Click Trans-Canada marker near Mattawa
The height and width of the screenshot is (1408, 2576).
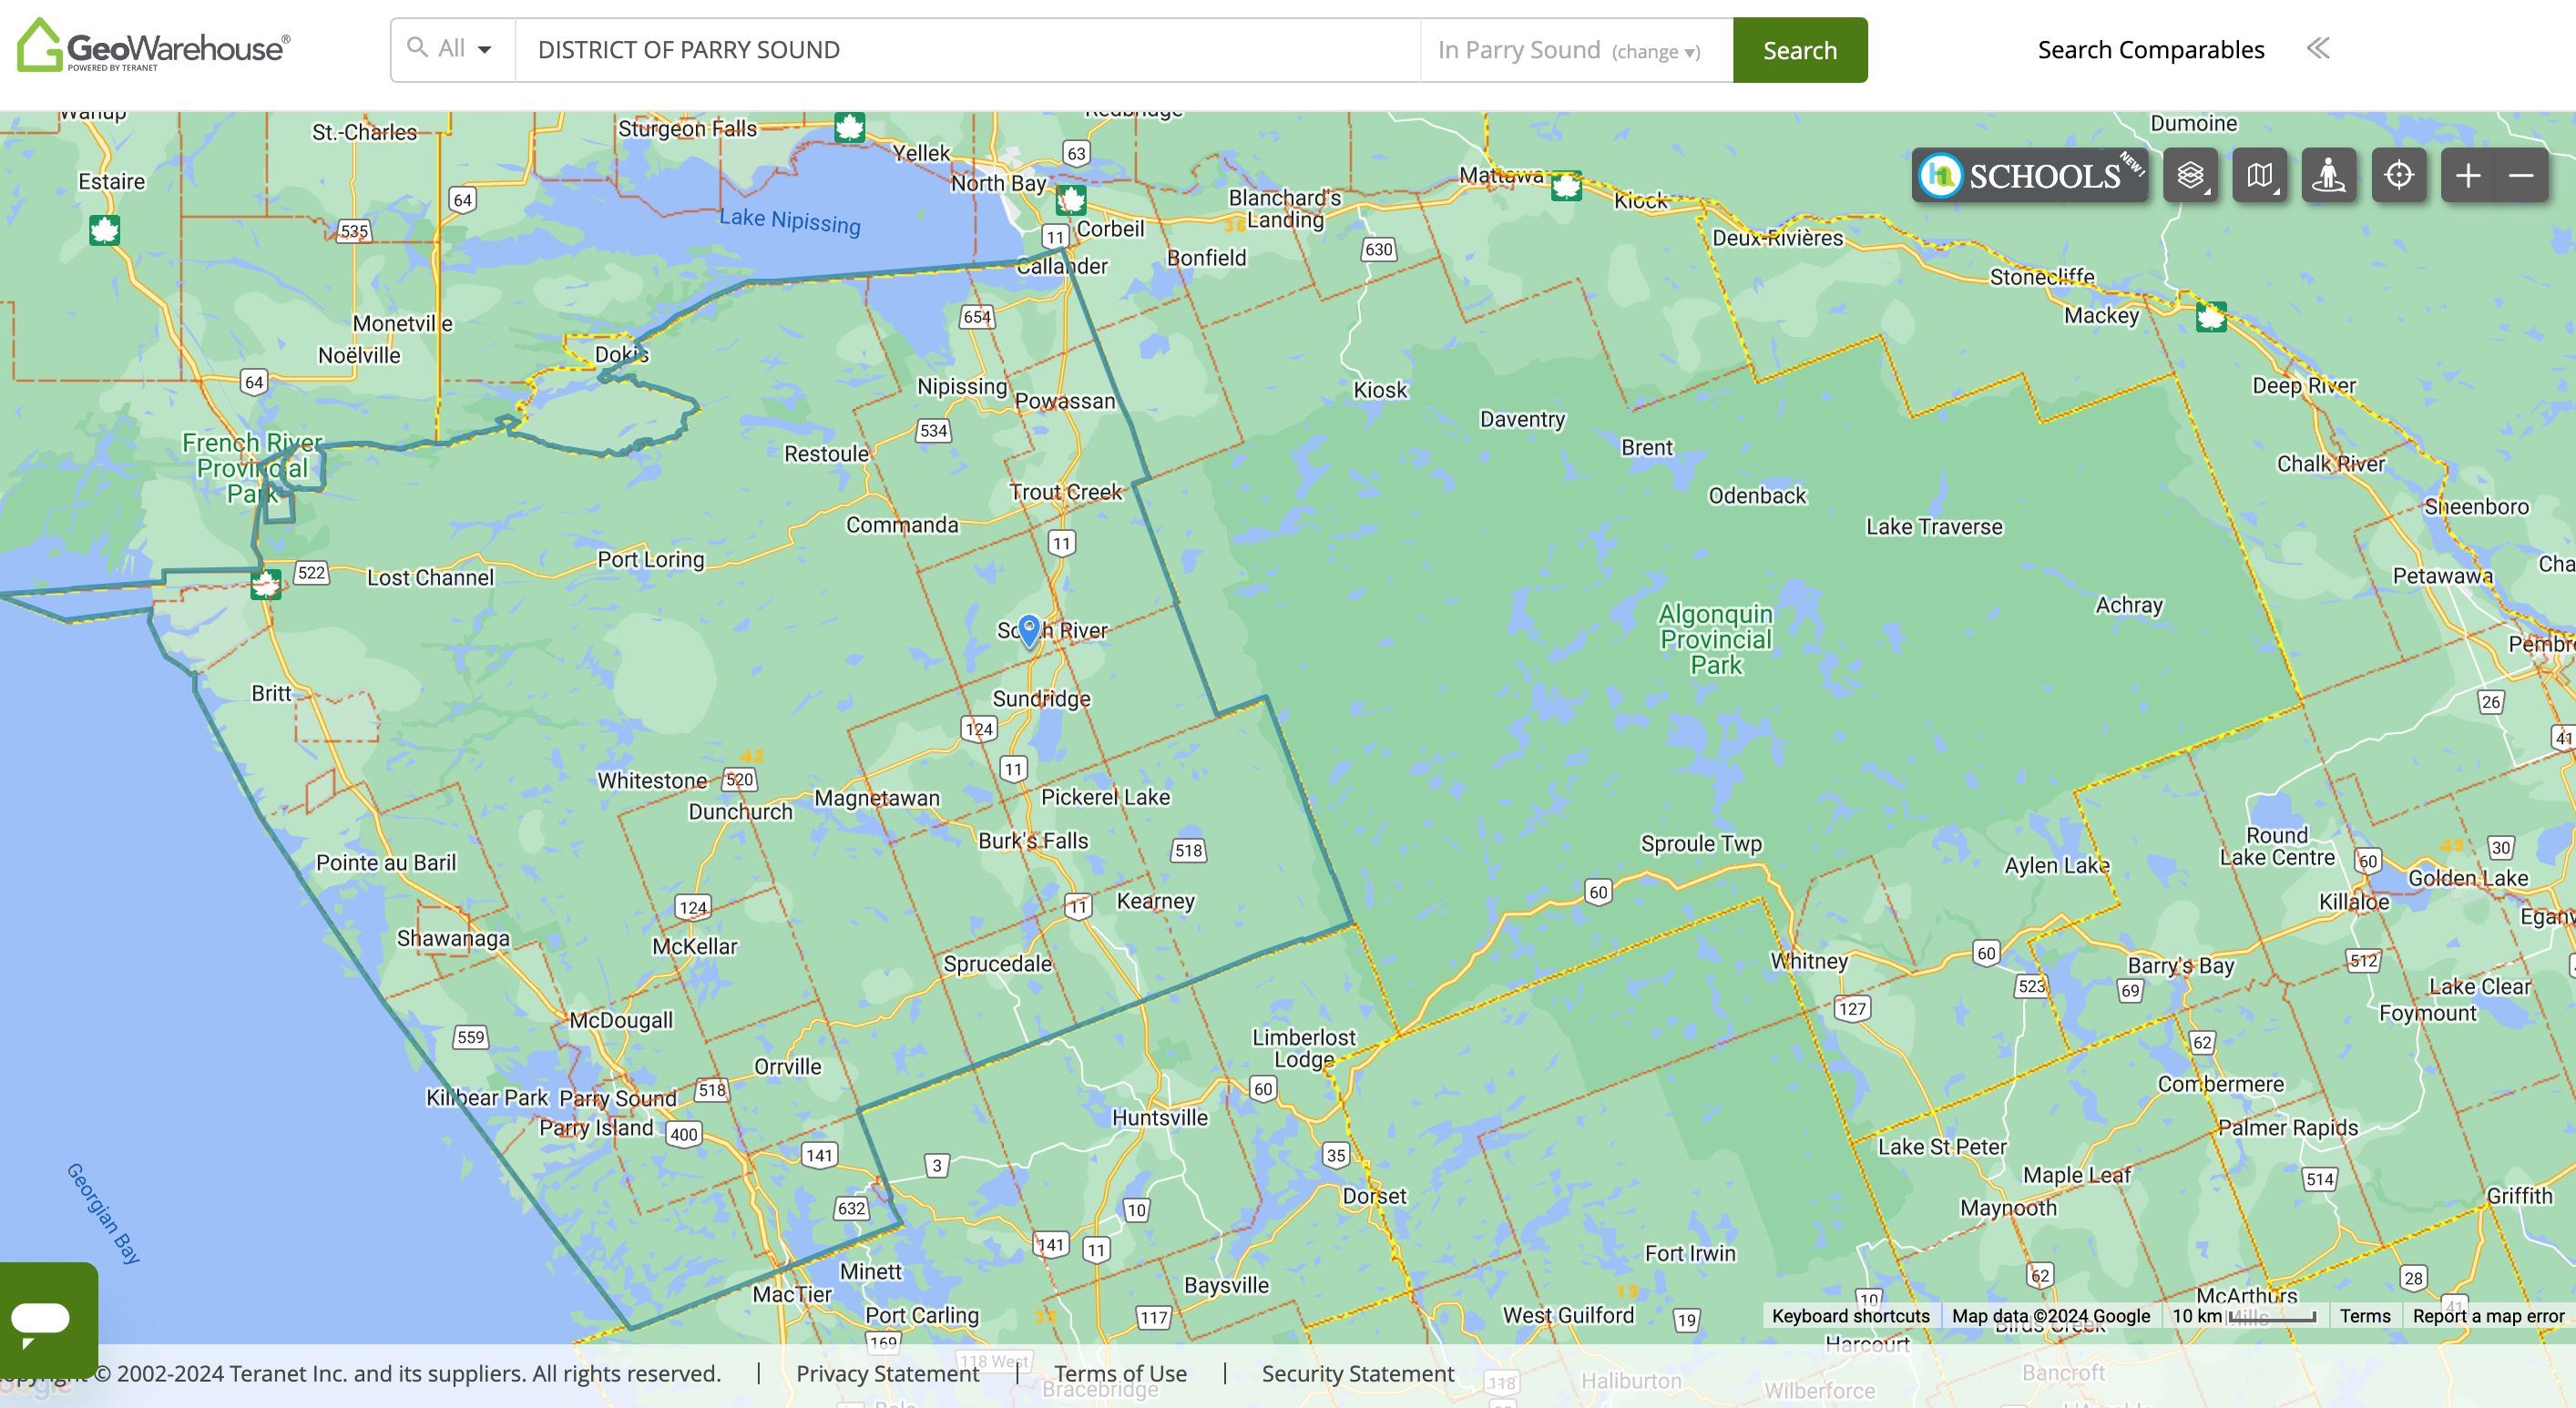click(x=1566, y=185)
